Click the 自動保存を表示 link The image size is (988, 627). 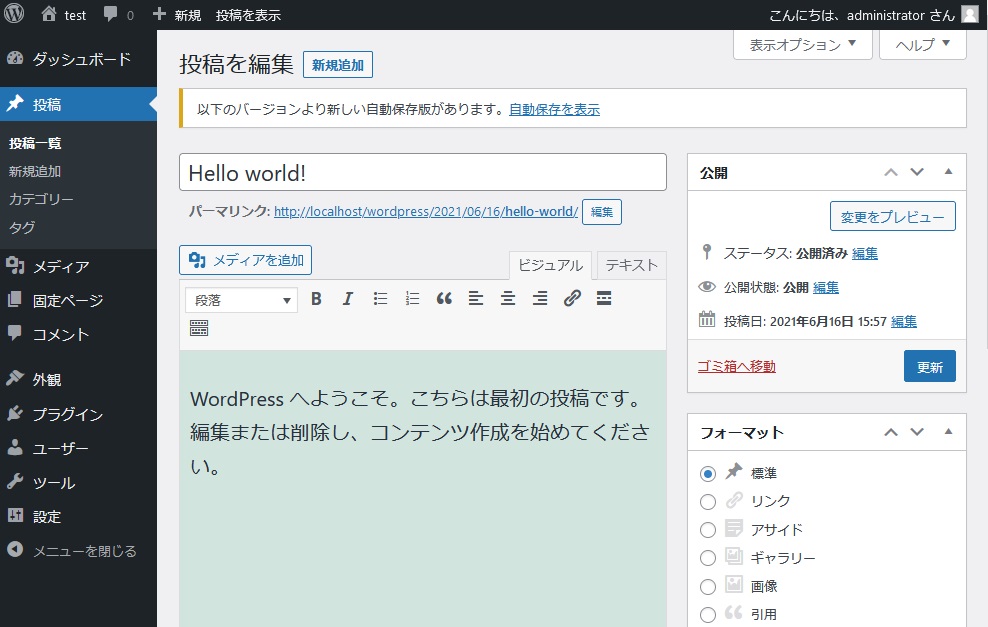[x=554, y=110]
